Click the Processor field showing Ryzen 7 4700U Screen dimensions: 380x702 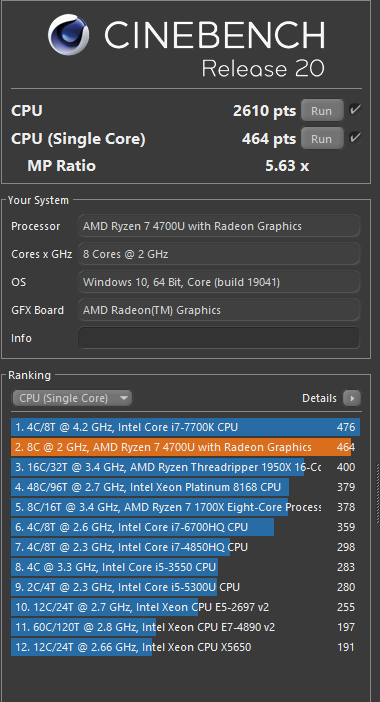219,226
